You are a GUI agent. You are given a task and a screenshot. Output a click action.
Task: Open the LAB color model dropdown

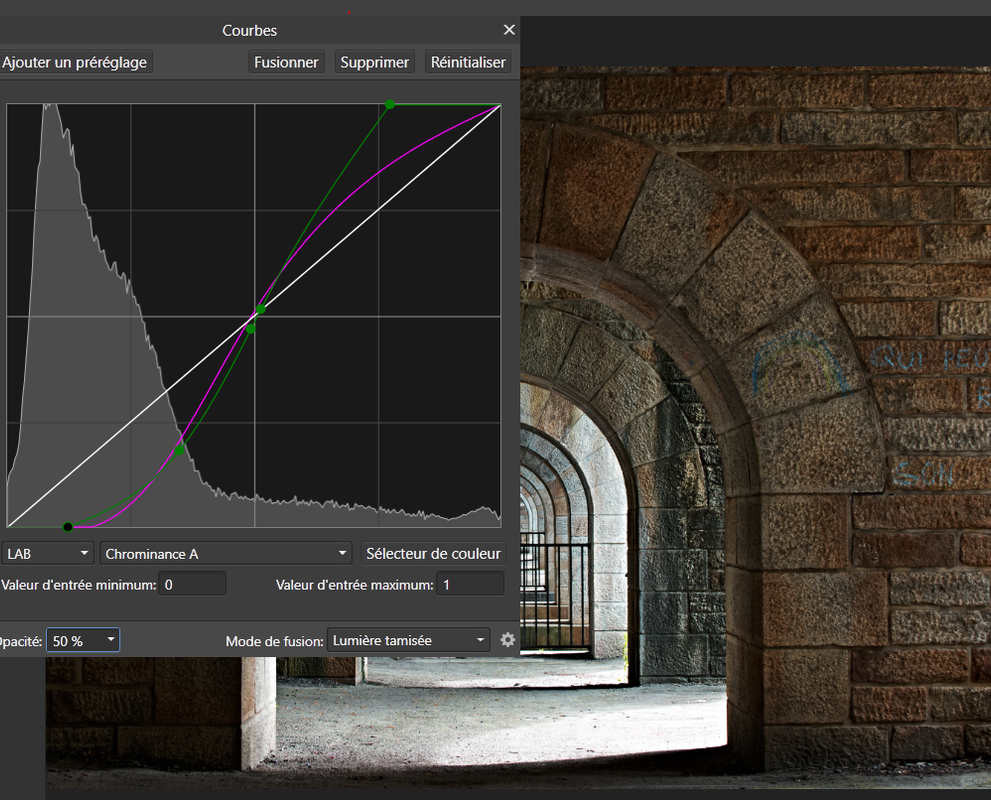(47, 554)
